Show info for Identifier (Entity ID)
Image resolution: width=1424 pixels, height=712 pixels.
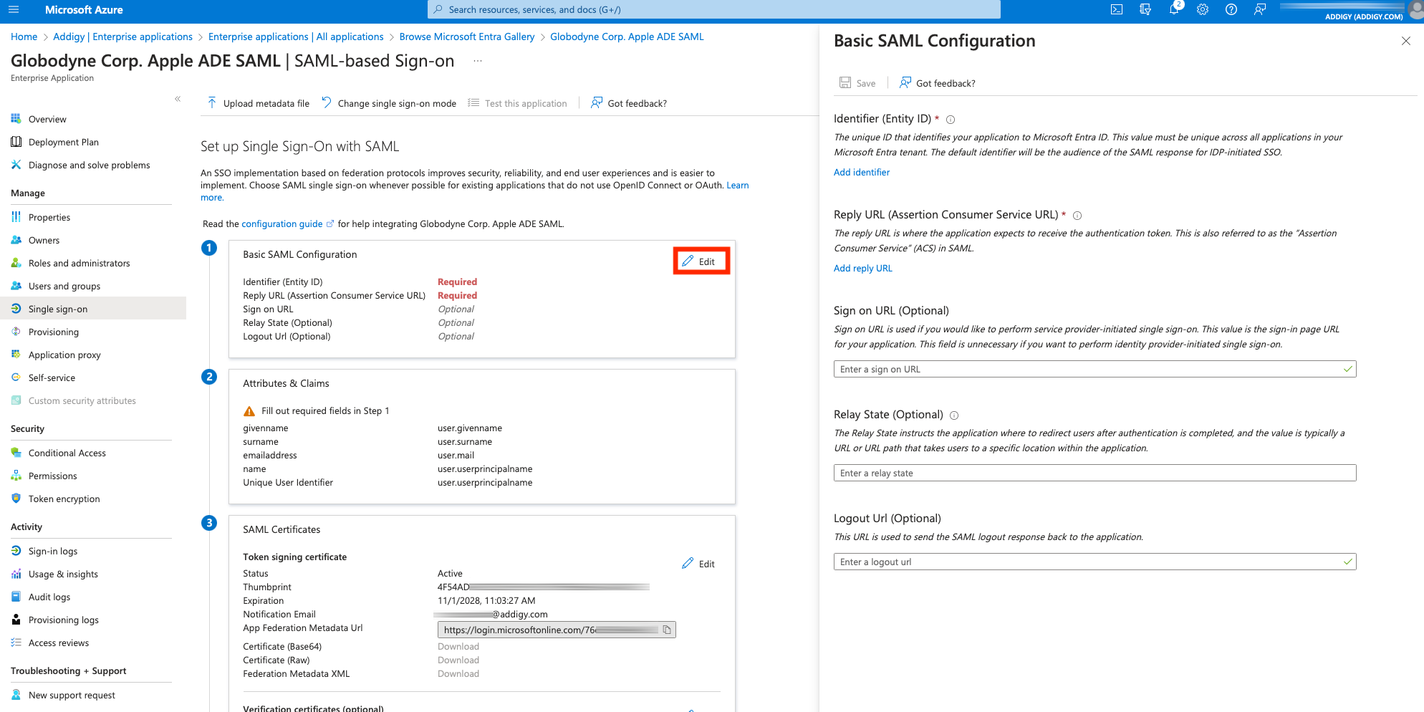(x=951, y=120)
